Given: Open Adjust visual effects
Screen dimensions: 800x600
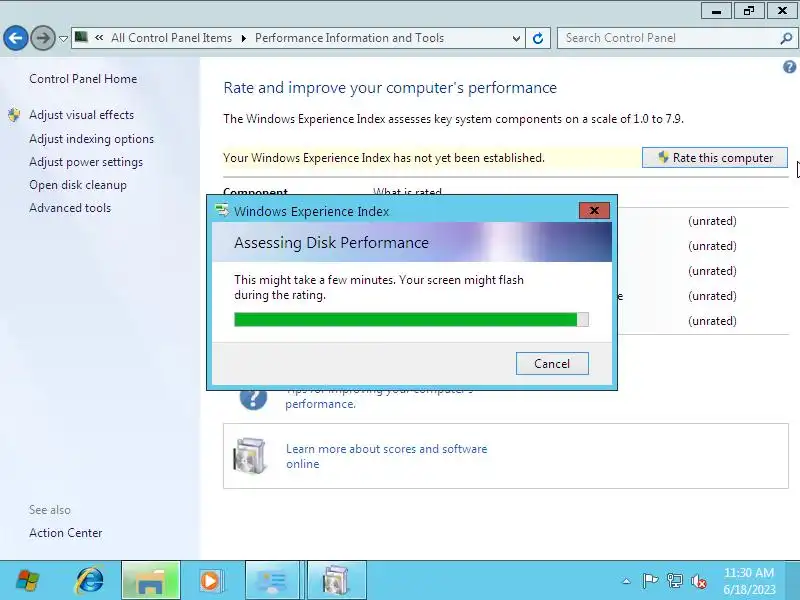Looking at the screenshot, I should [x=82, y=115].
